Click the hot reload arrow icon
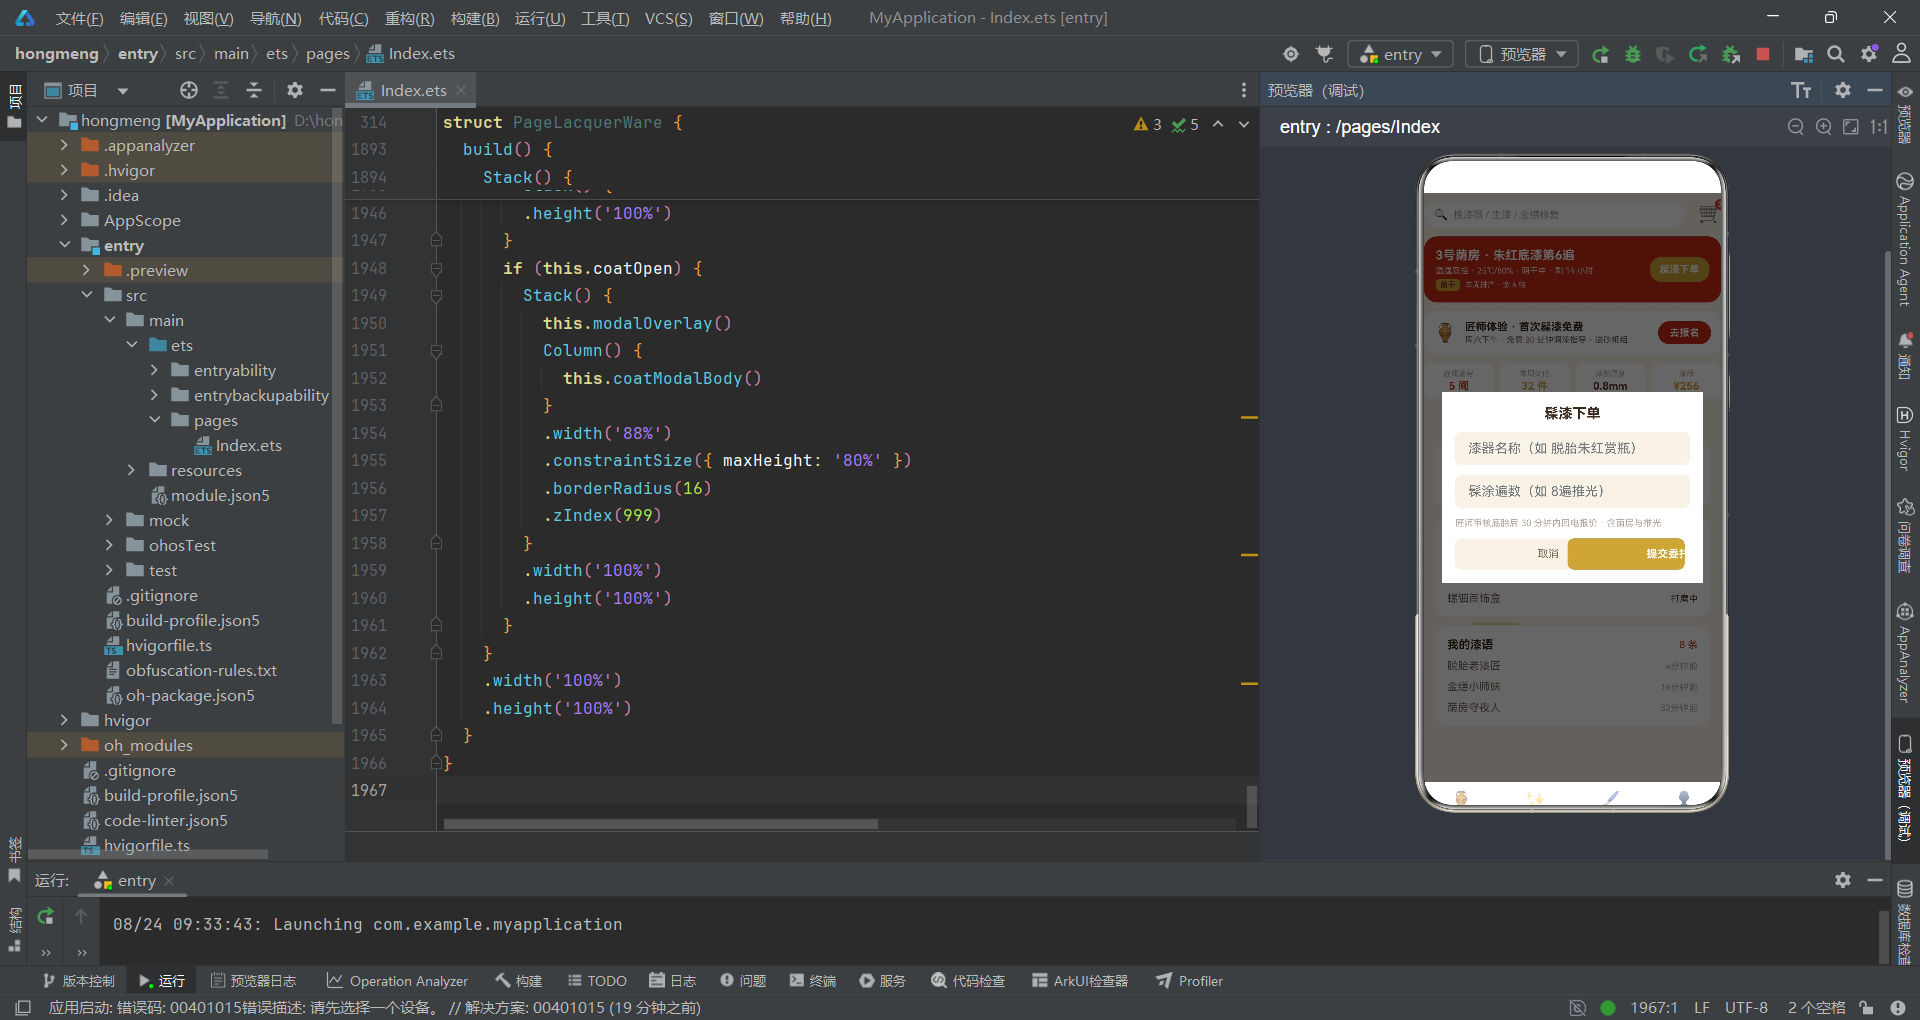The height and width of the screenshot is (1020, 1920). pos(1698,54)
